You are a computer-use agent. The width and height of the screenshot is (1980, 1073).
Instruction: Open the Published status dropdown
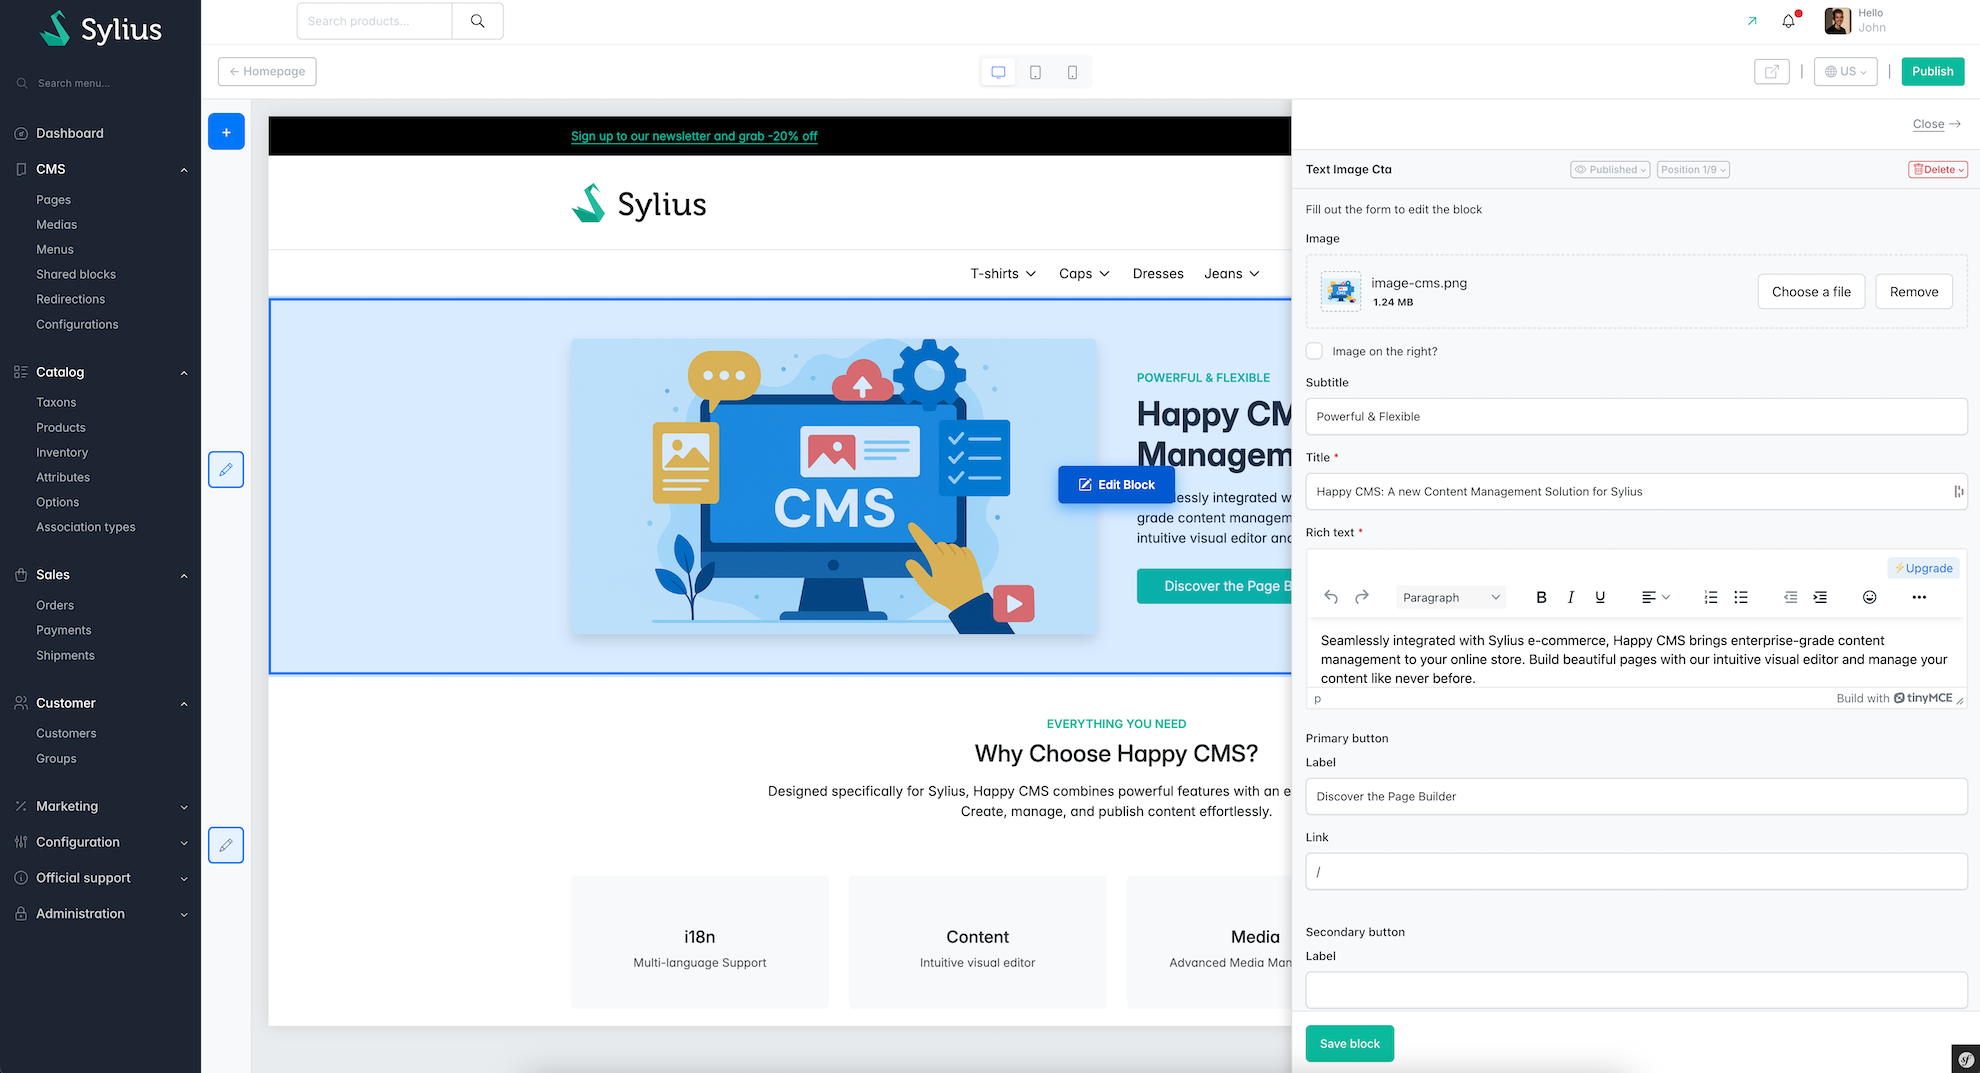pos(1610,170)
